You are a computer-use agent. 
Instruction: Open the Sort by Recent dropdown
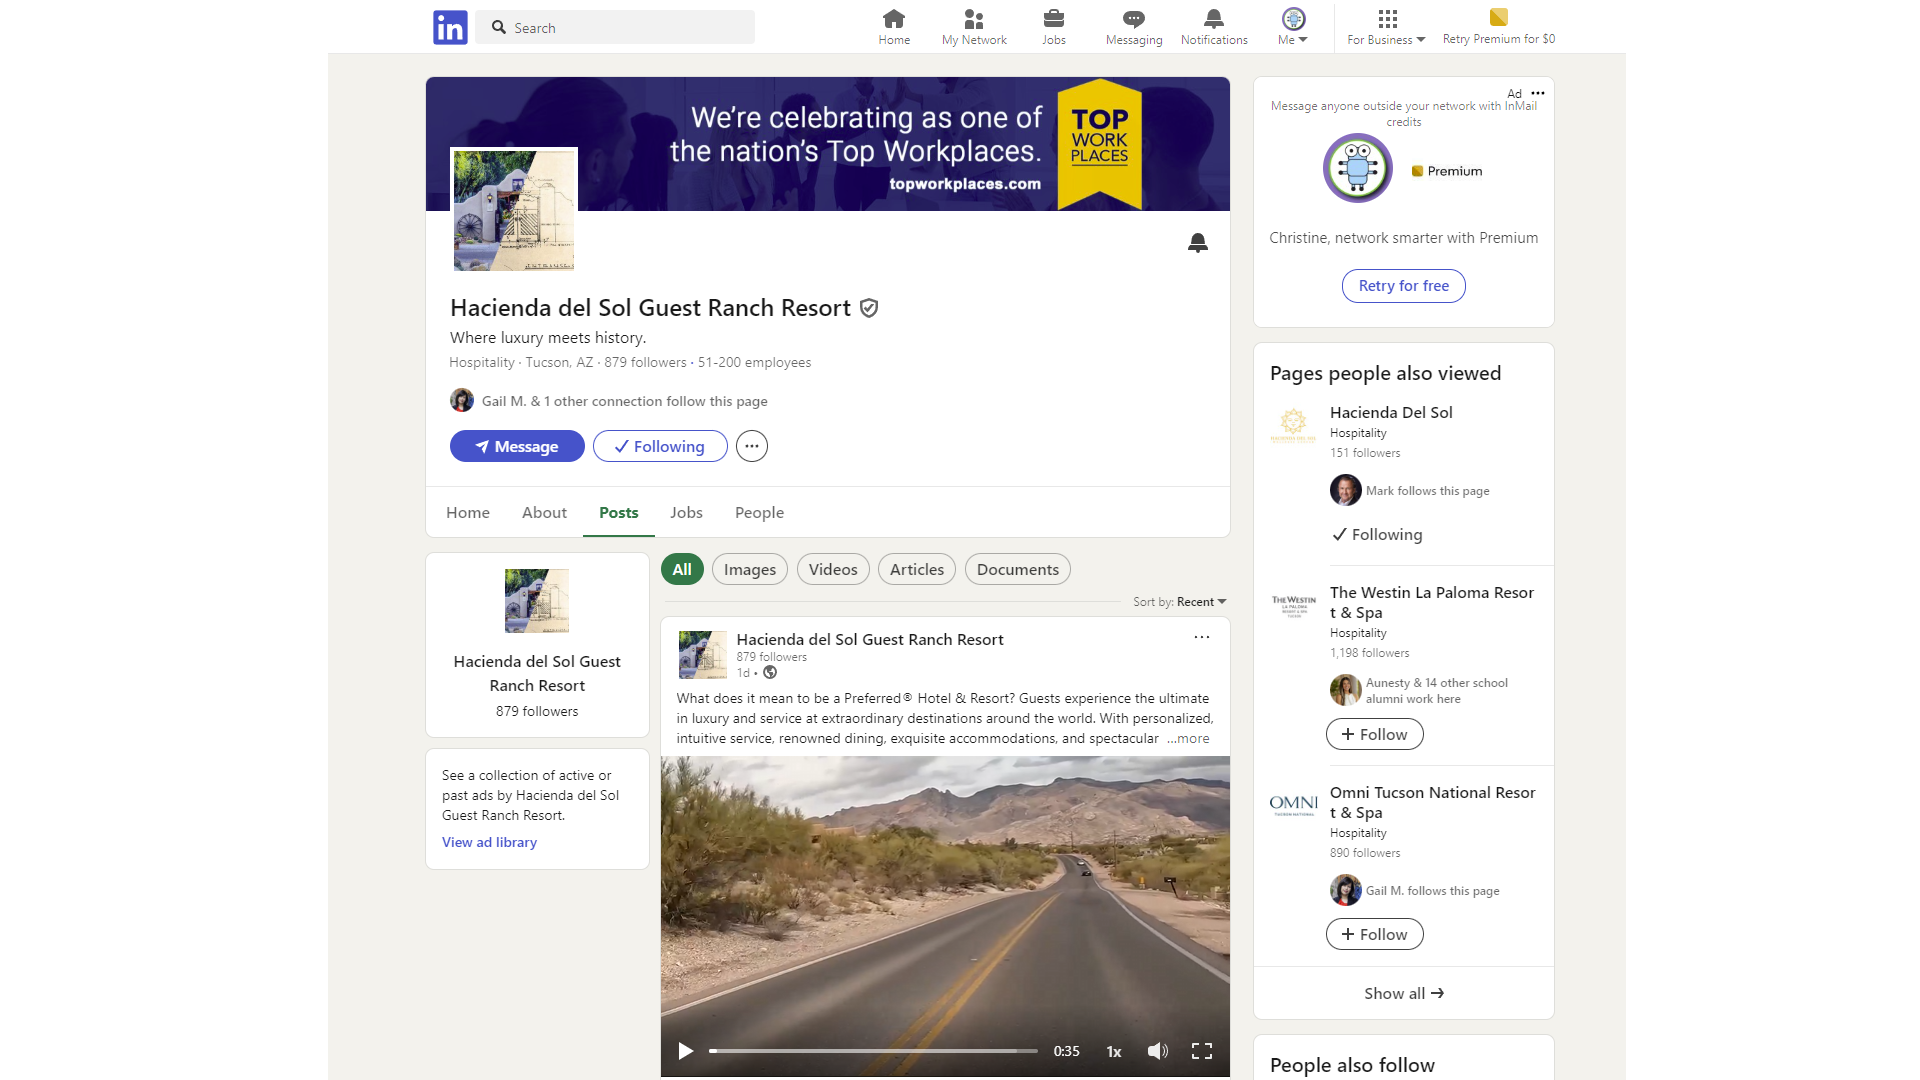[1200, 602]
